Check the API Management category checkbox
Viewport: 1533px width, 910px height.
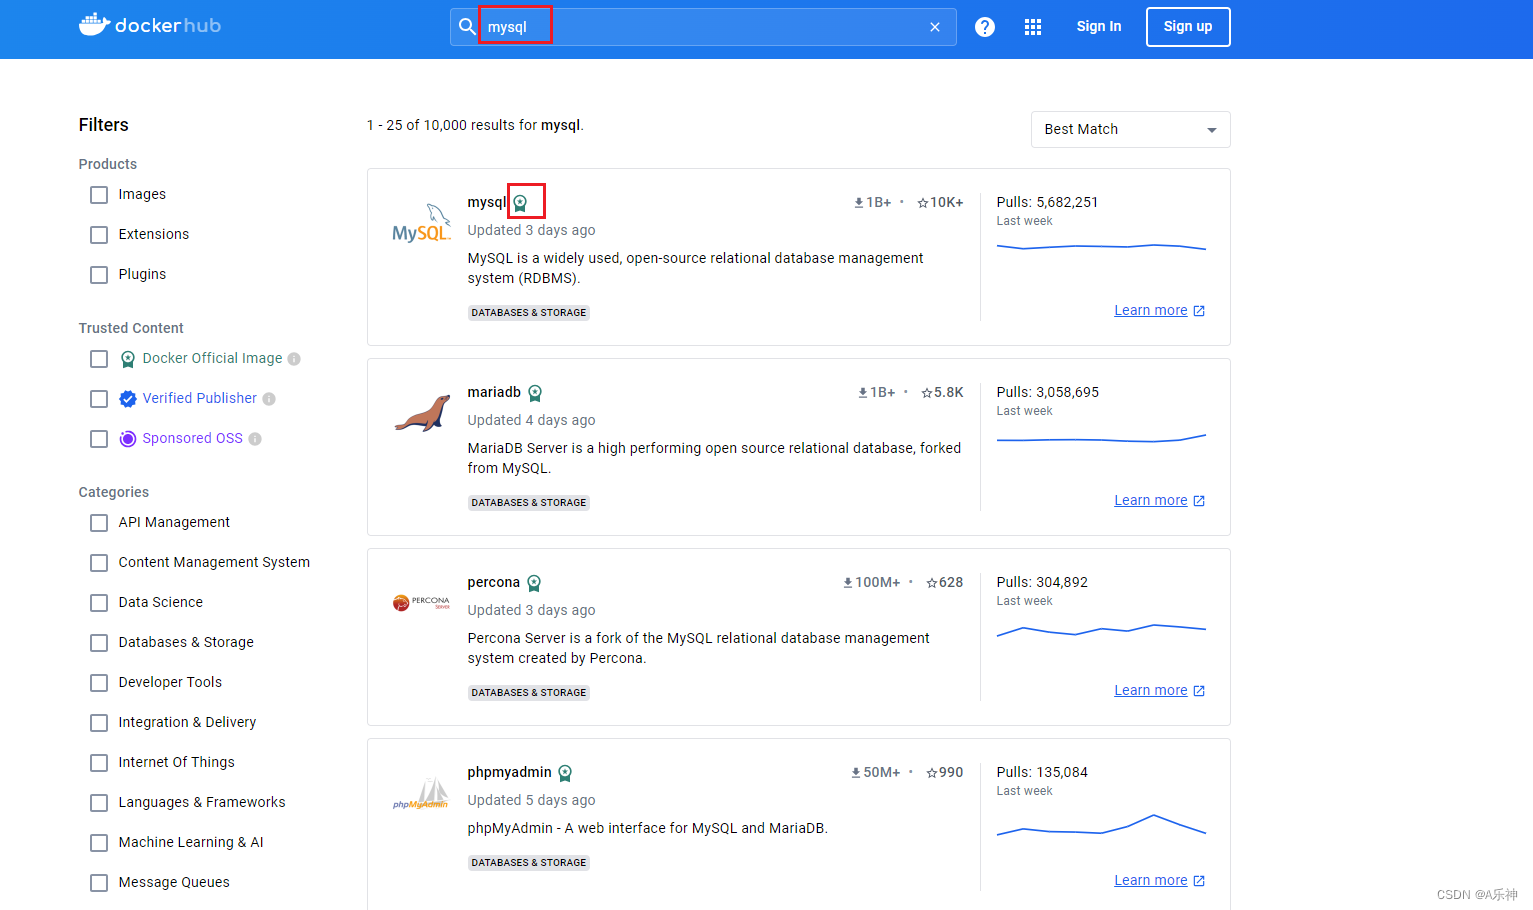pos(99,523)
